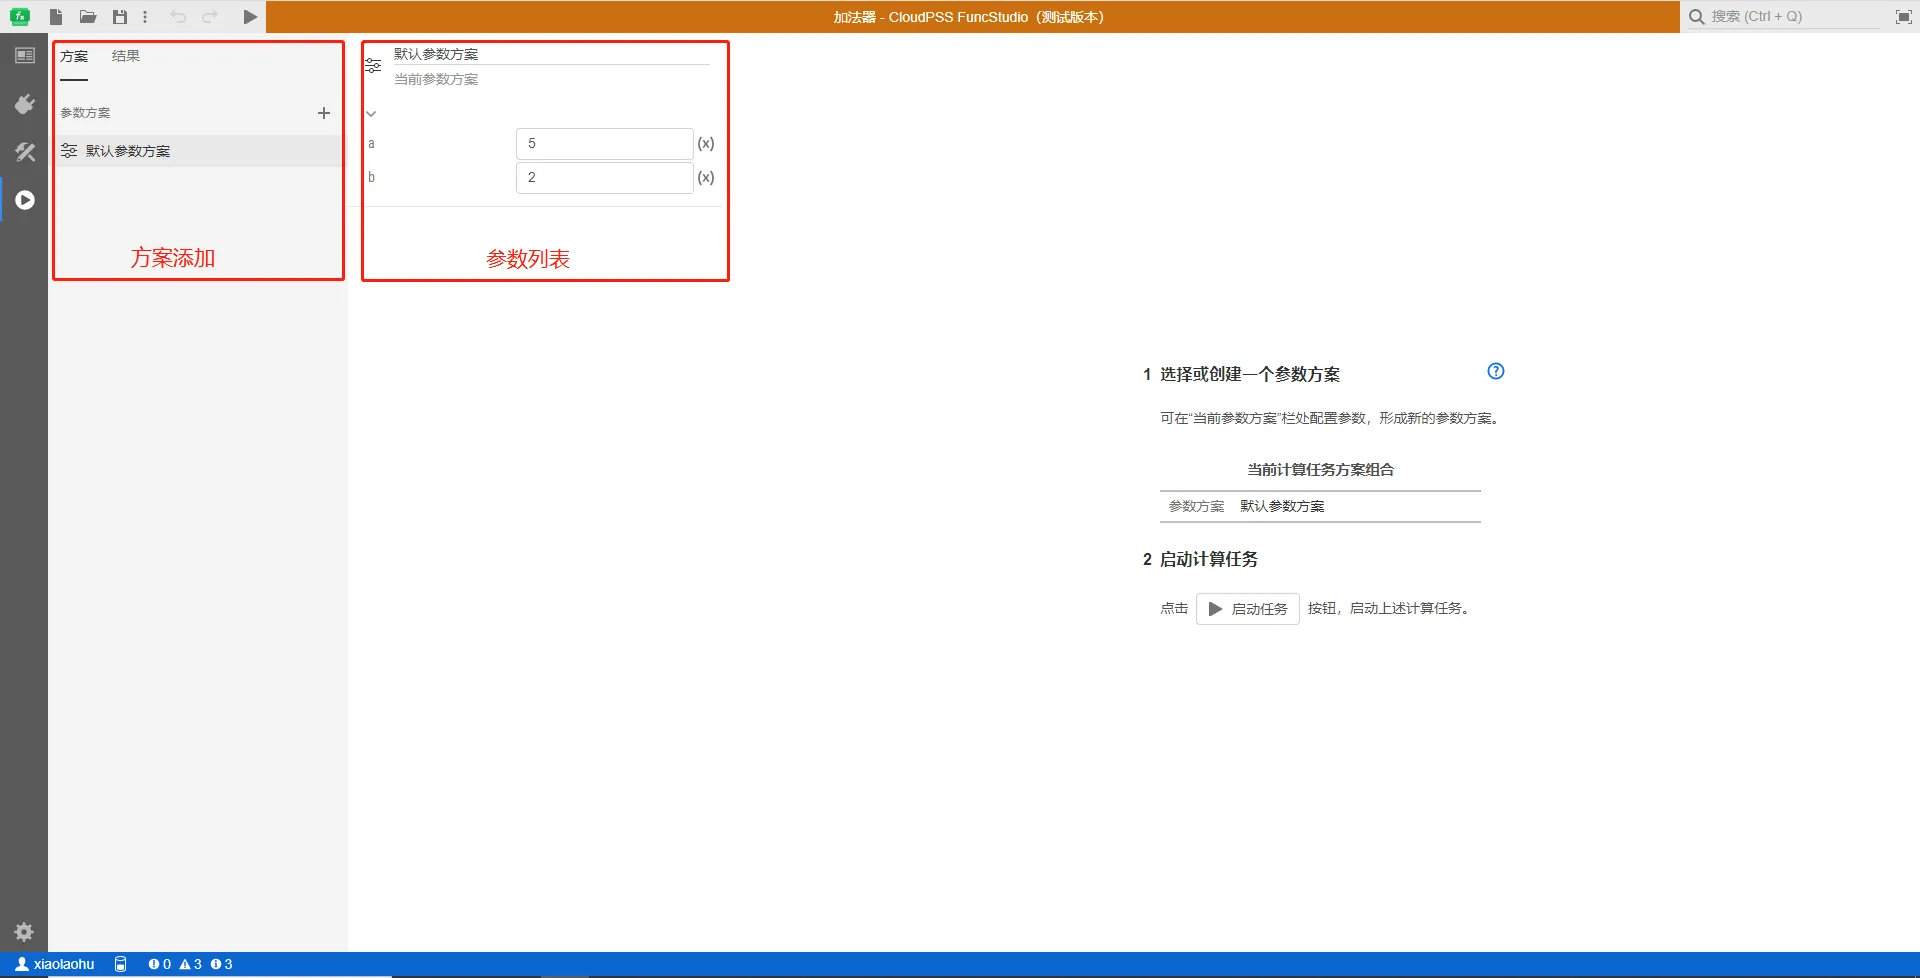This screenshot has width=1920, height=978.
Task: Add a new 参数方案 with plus
Action: pyautogui.click(x=324, y=113)
